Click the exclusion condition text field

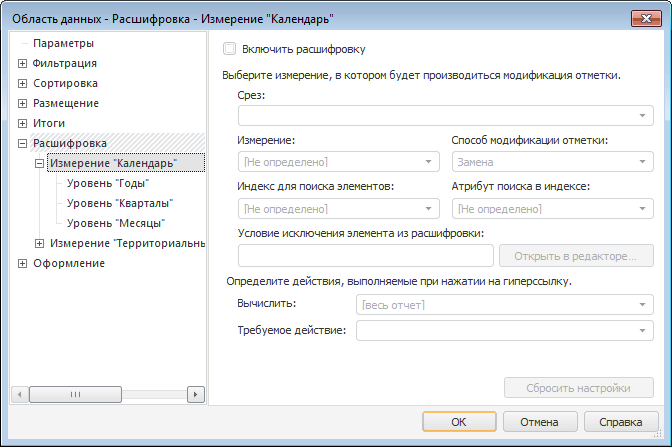point(366,255)
